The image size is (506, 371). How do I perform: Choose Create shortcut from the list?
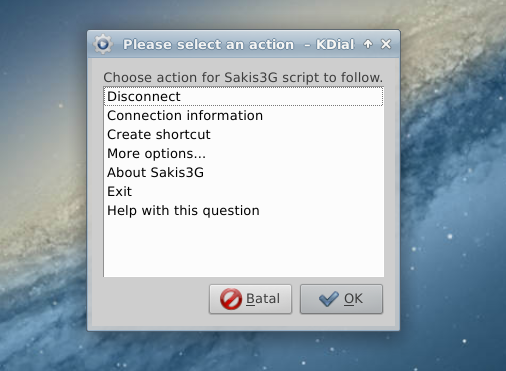244,134
